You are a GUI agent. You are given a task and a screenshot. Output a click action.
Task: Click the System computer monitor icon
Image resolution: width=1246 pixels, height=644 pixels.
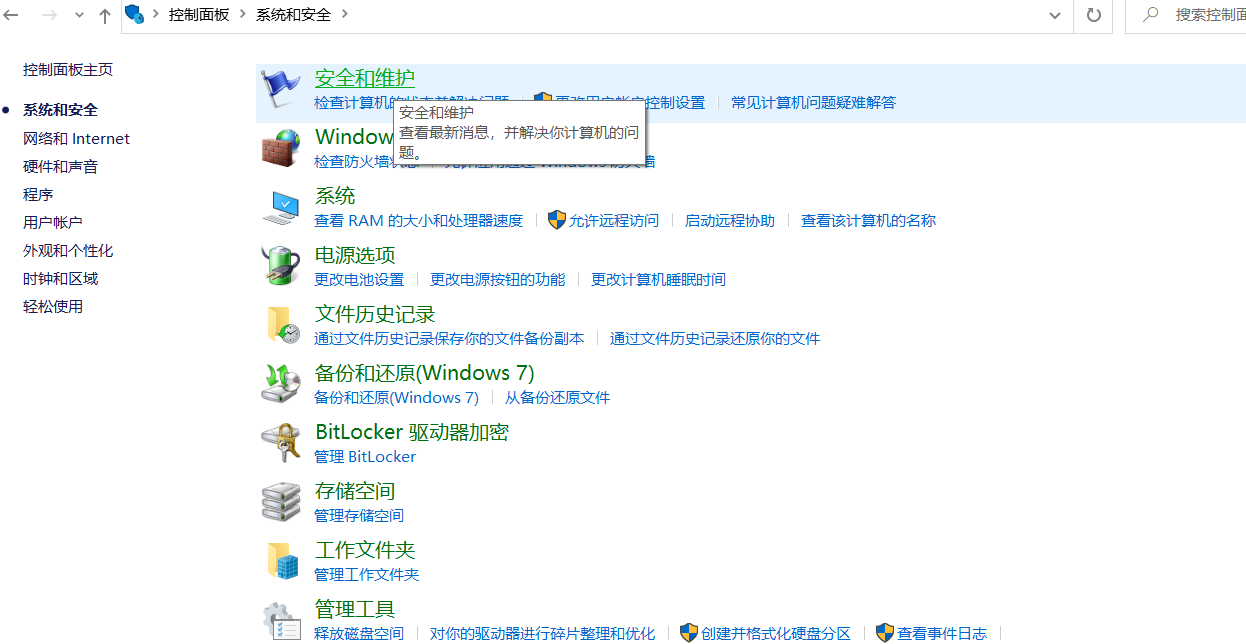tap(281, 207)
